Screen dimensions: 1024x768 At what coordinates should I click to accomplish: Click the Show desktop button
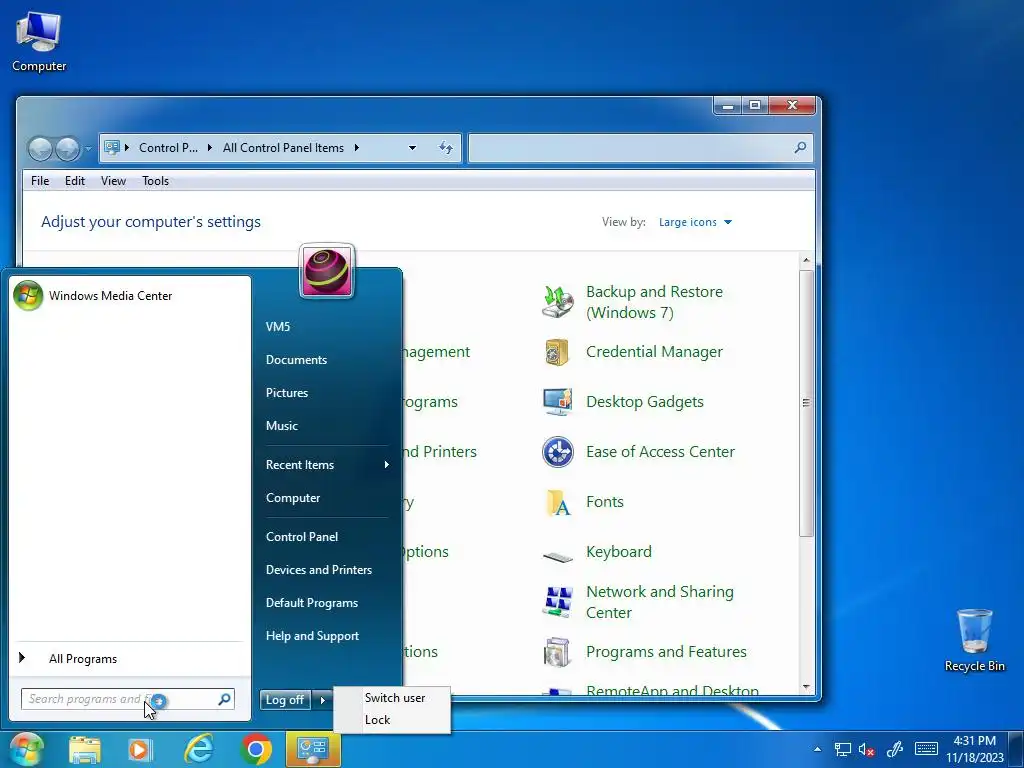point(1017,749)
